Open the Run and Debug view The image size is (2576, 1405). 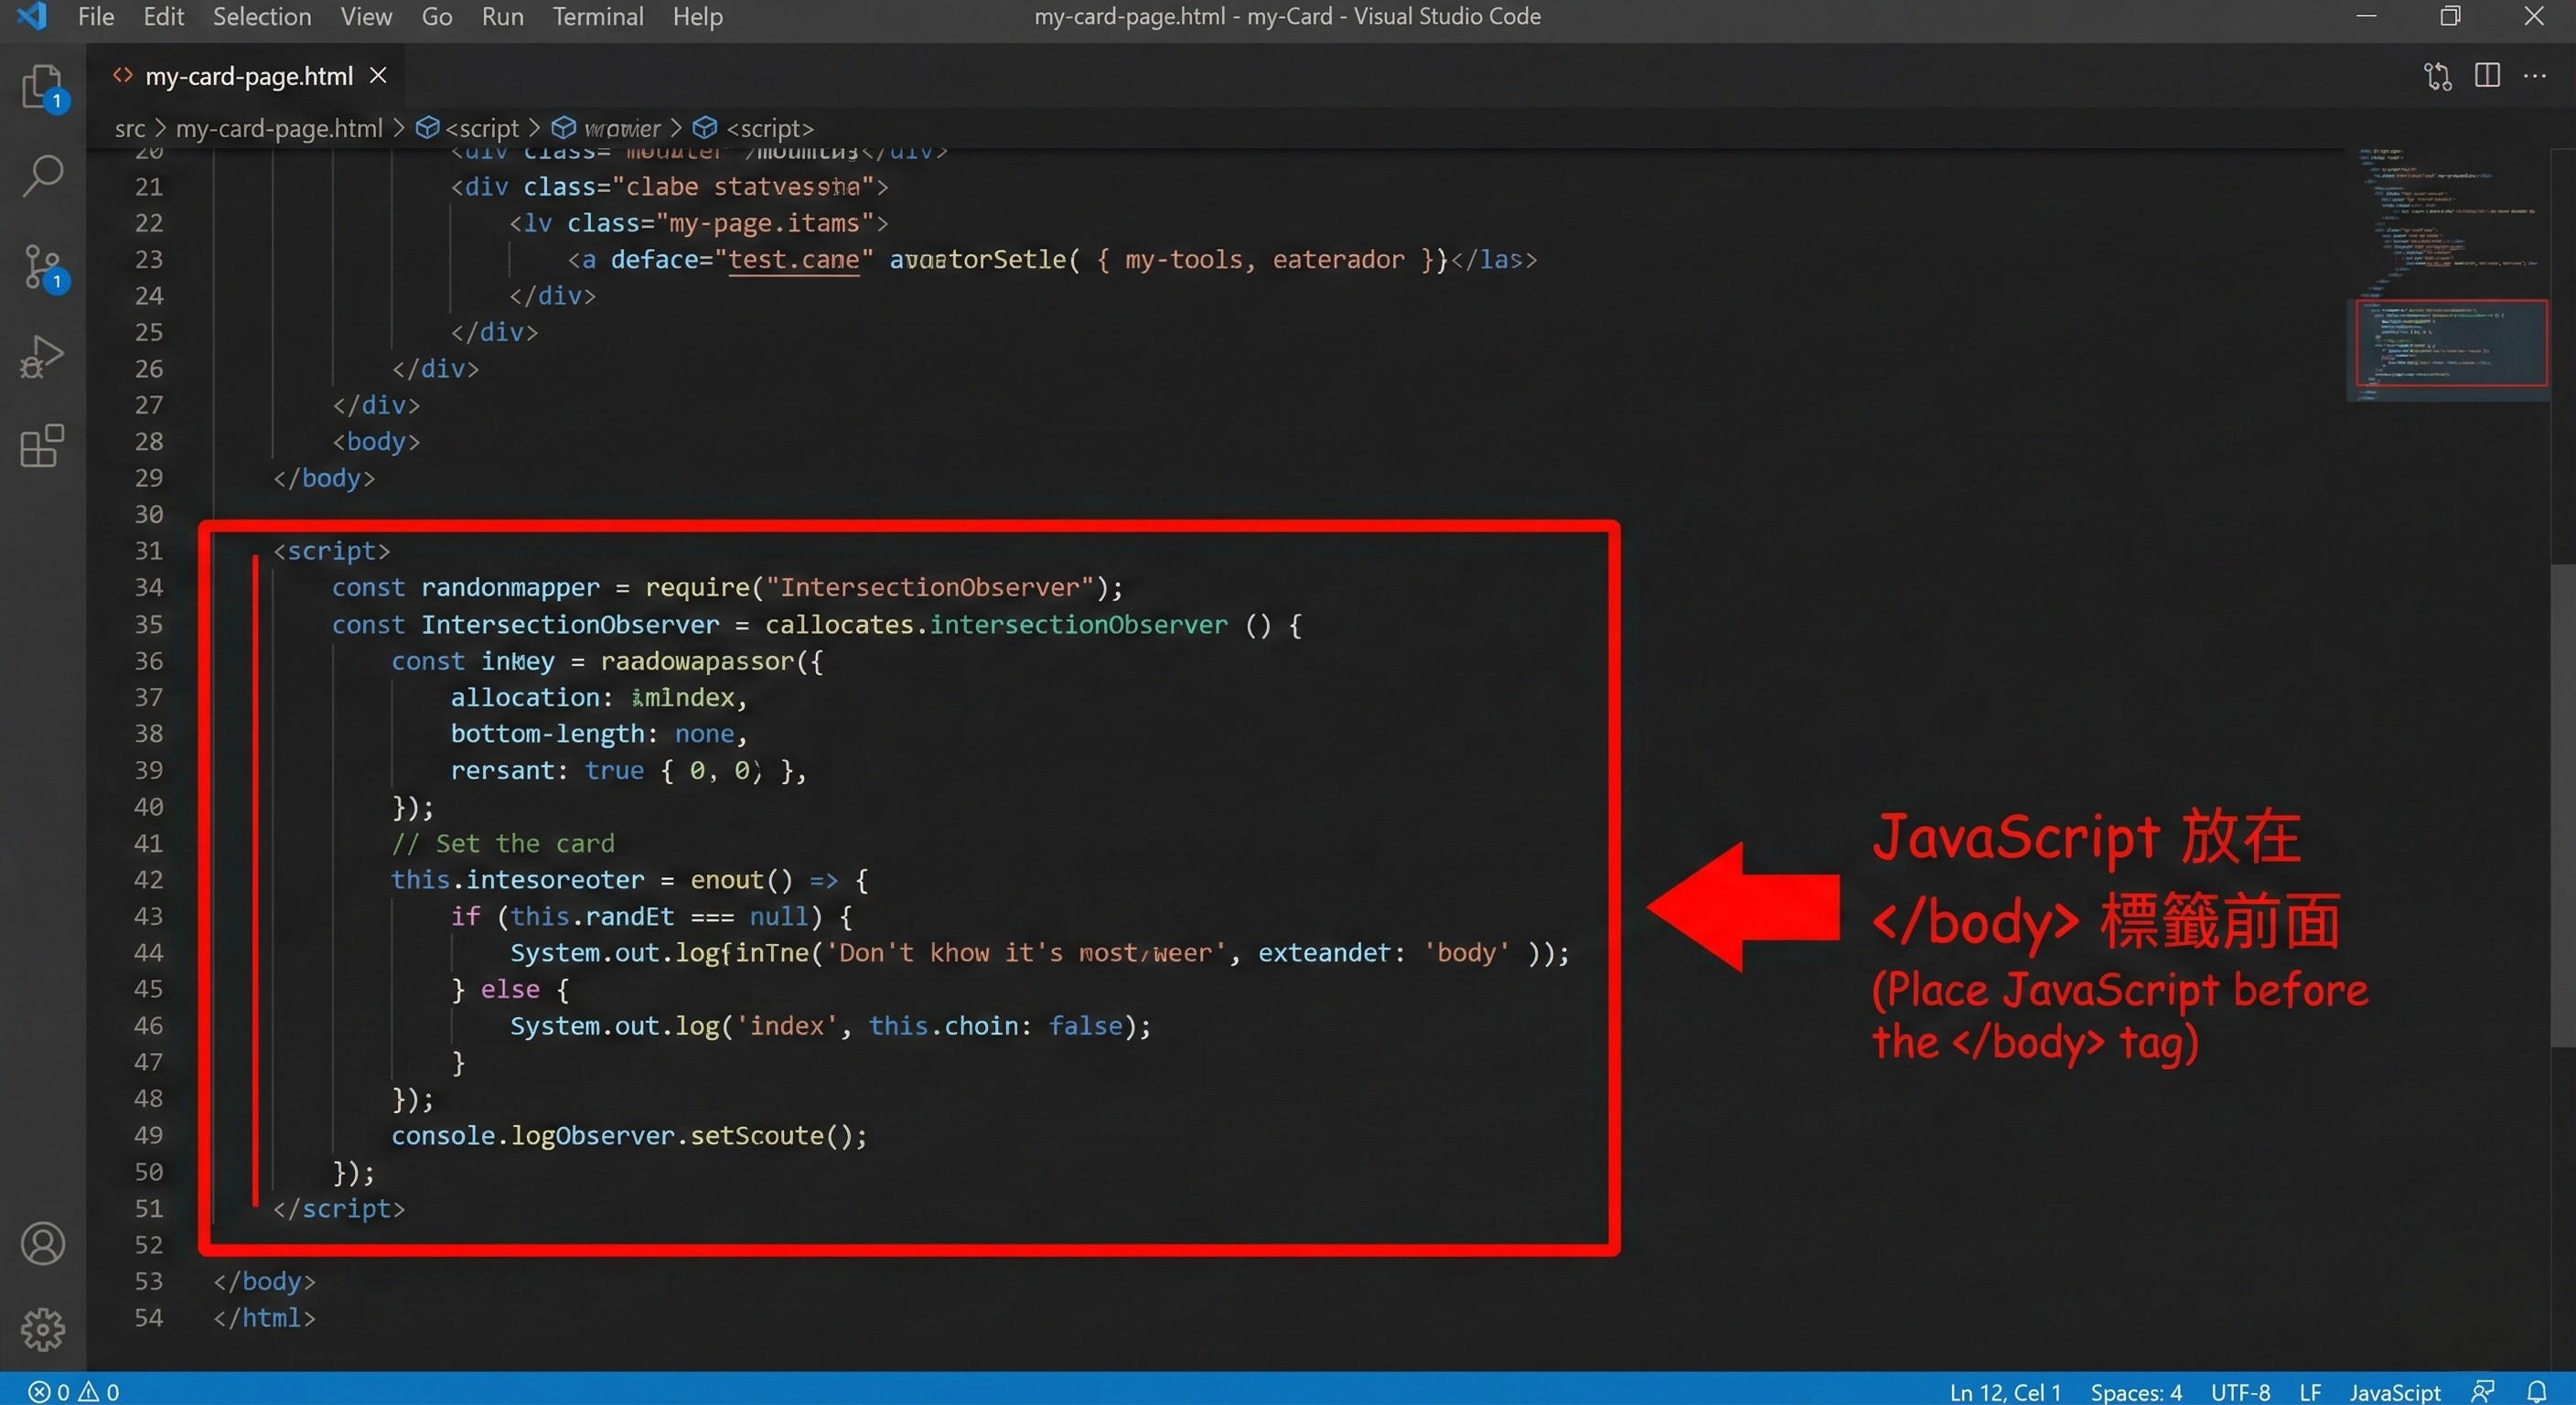42,356
